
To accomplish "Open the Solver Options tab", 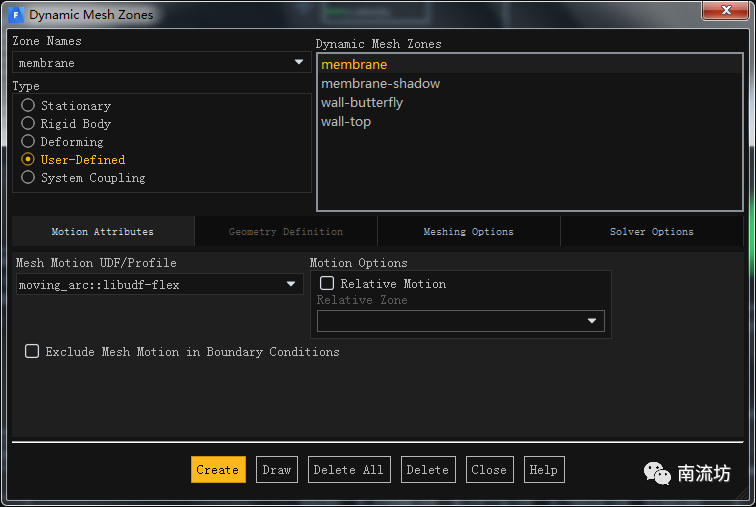I will click(x=651, y=232).
